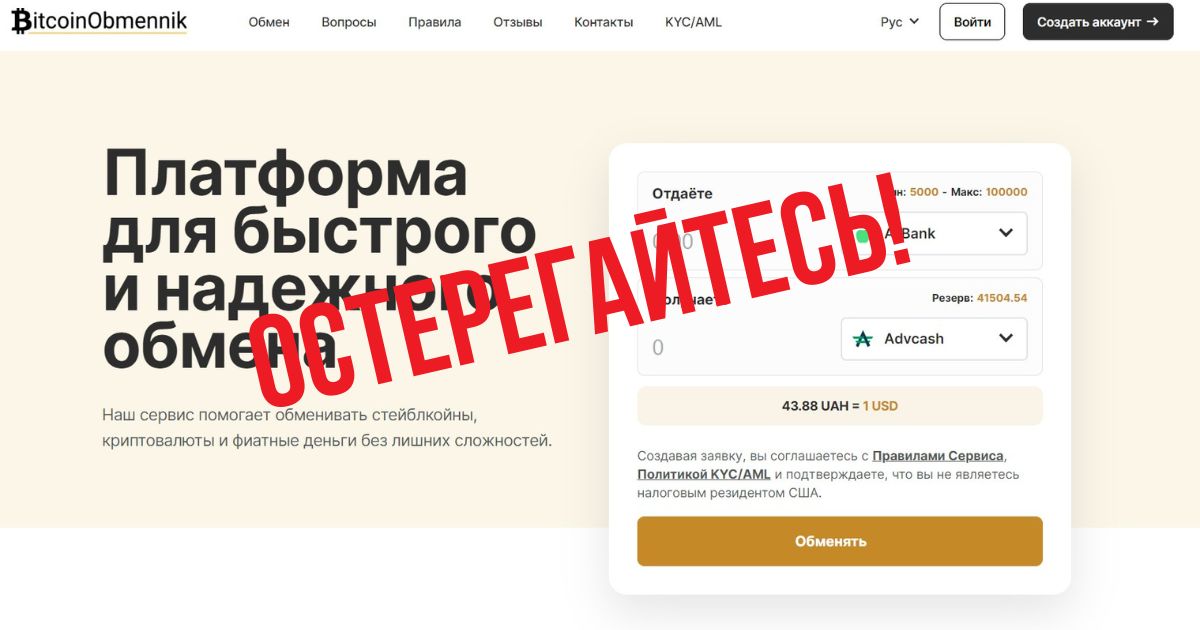Click the Advcash logo icon
Screen dimensions: 1200x630
[x=862, y=339]
